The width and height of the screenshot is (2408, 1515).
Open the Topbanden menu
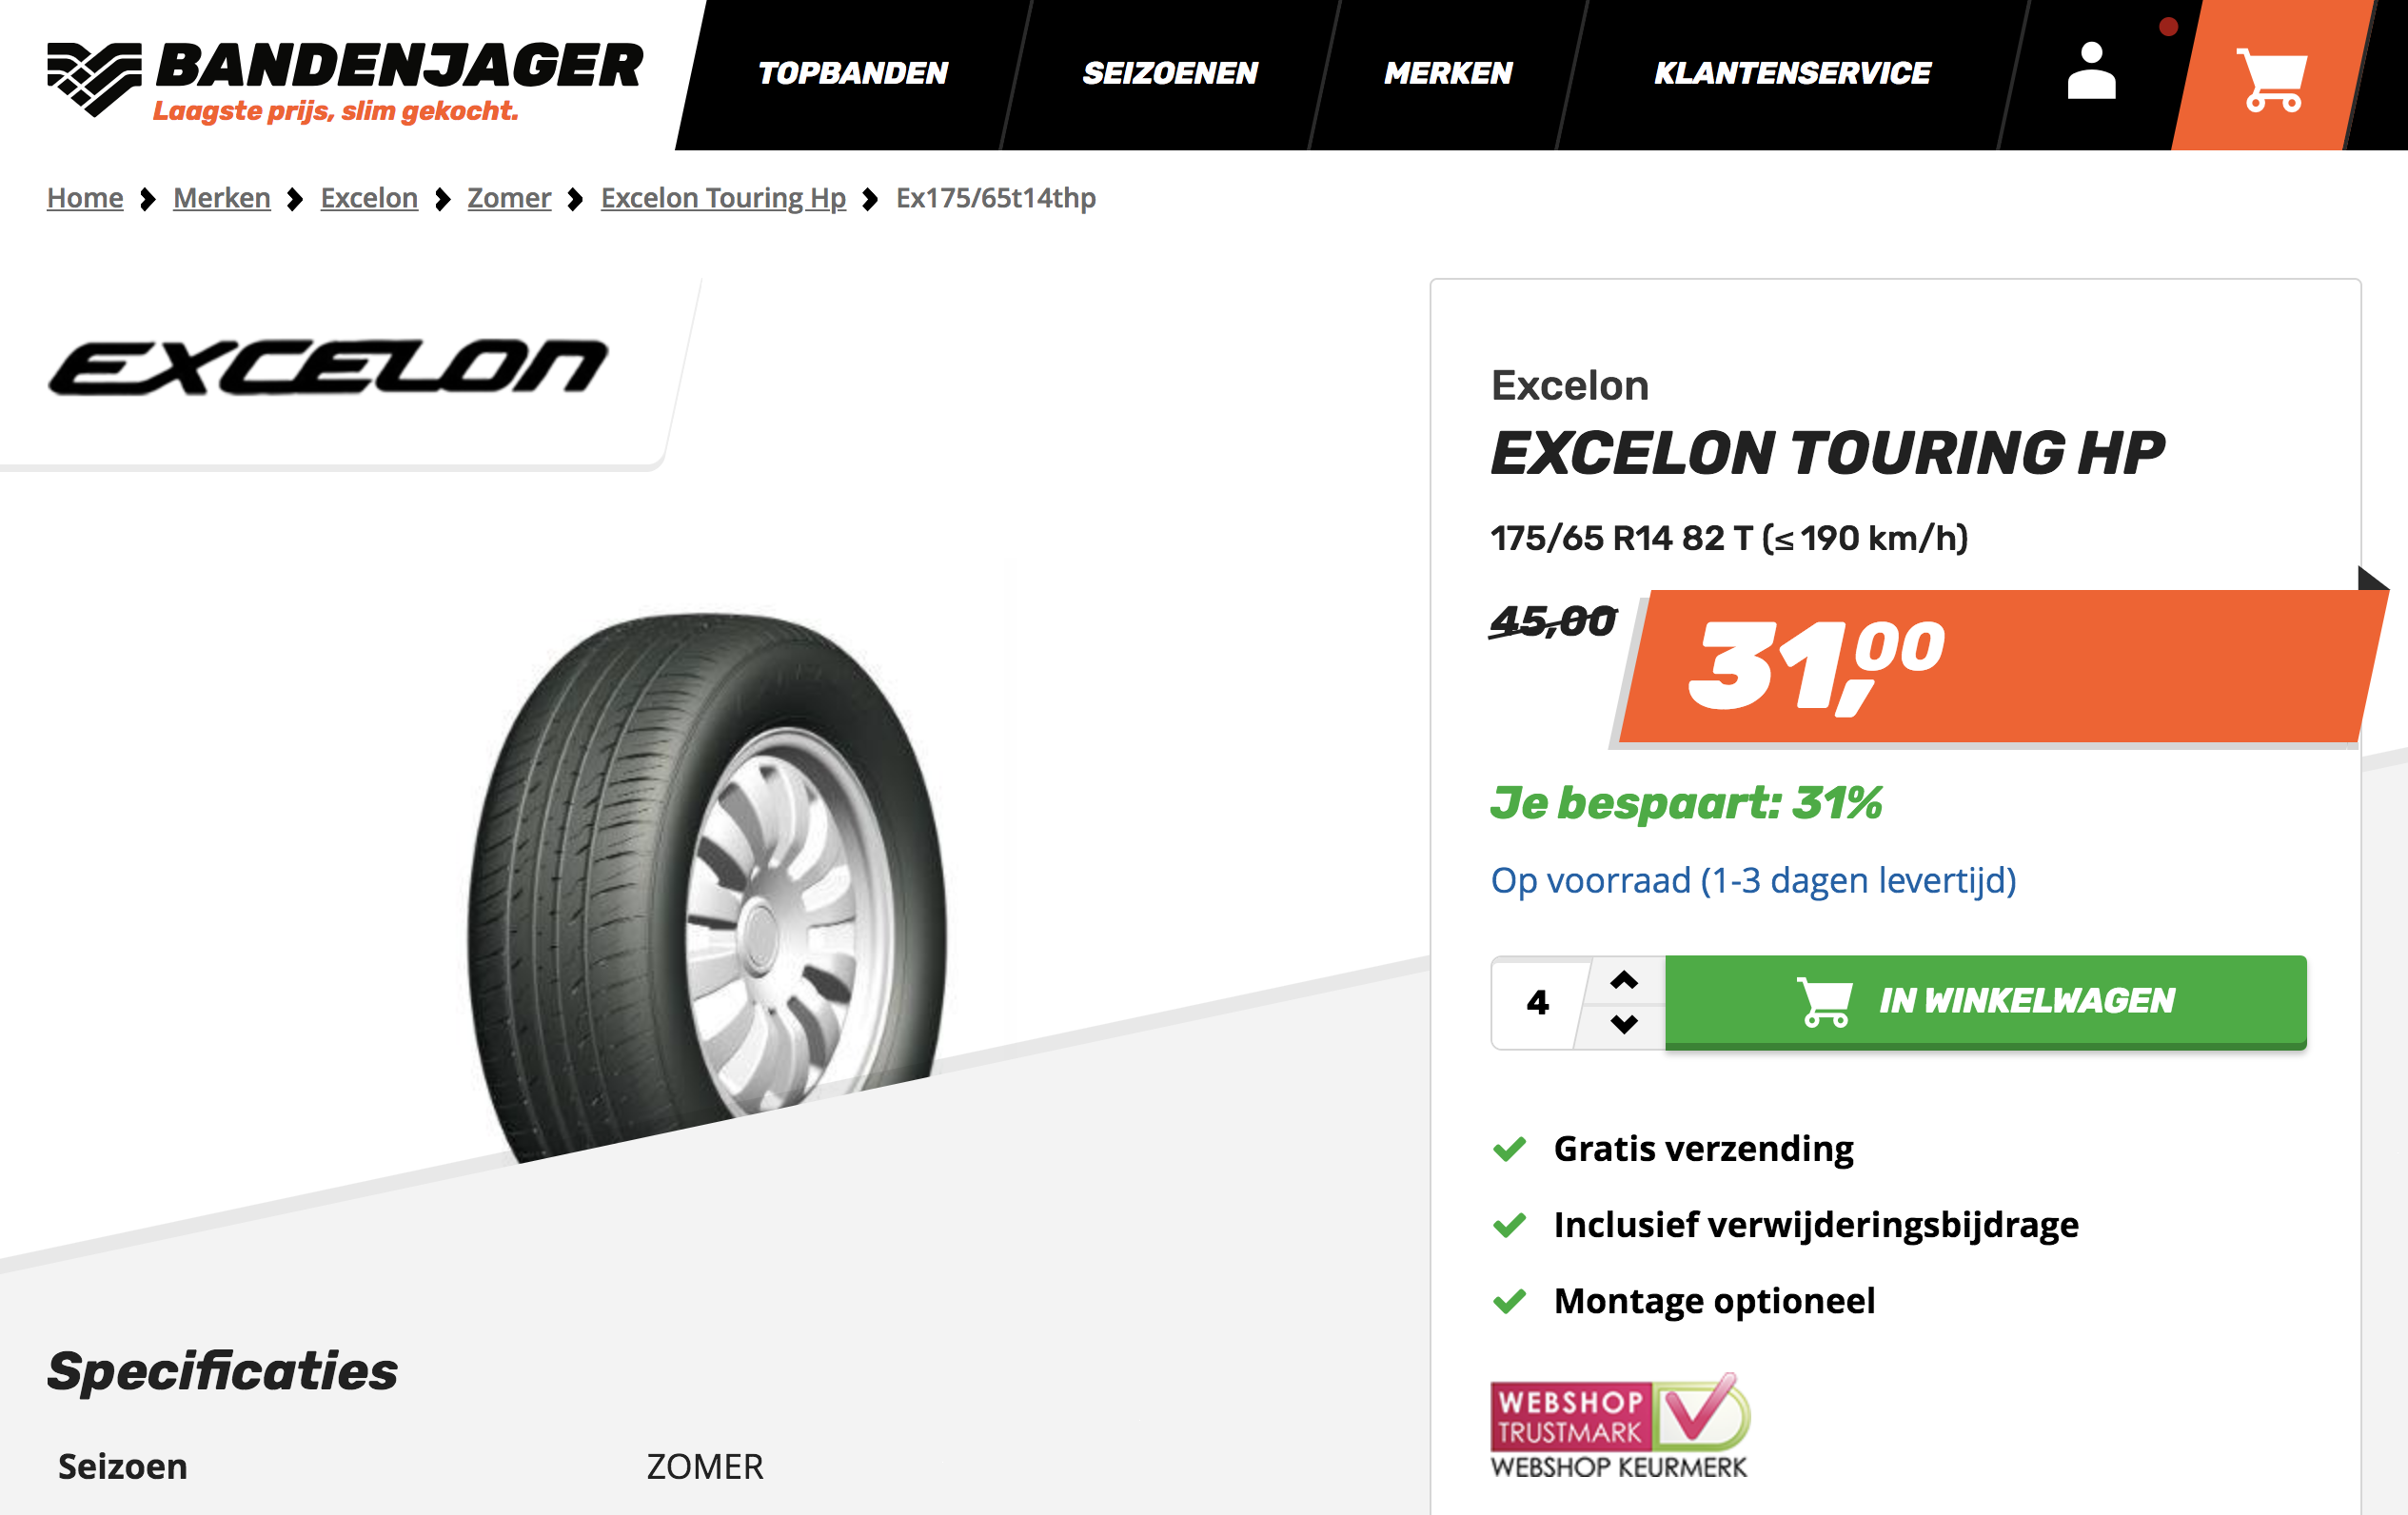click(x=853, y=73)
